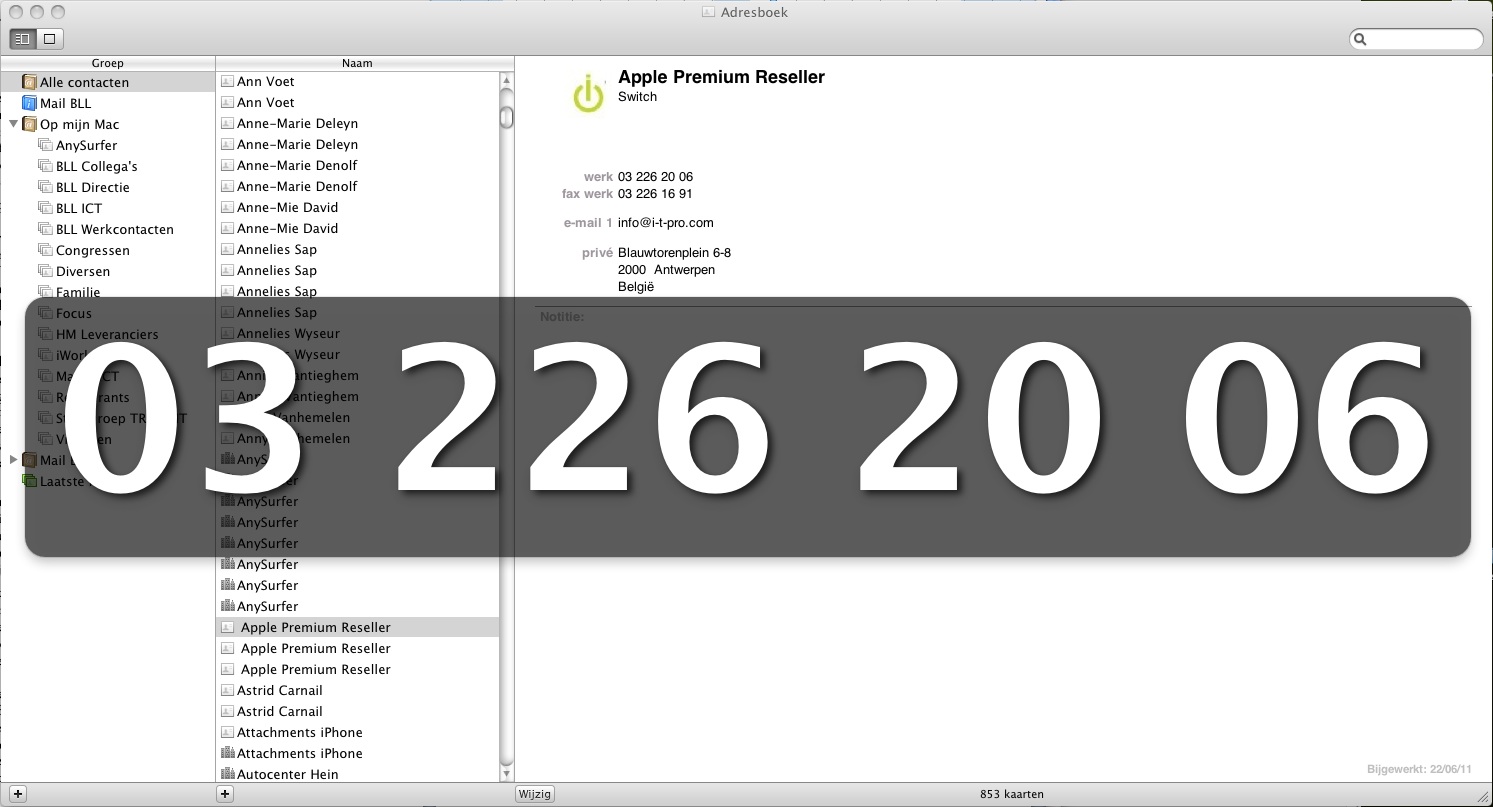Click the search field in the toolbar

[1416, 39]
